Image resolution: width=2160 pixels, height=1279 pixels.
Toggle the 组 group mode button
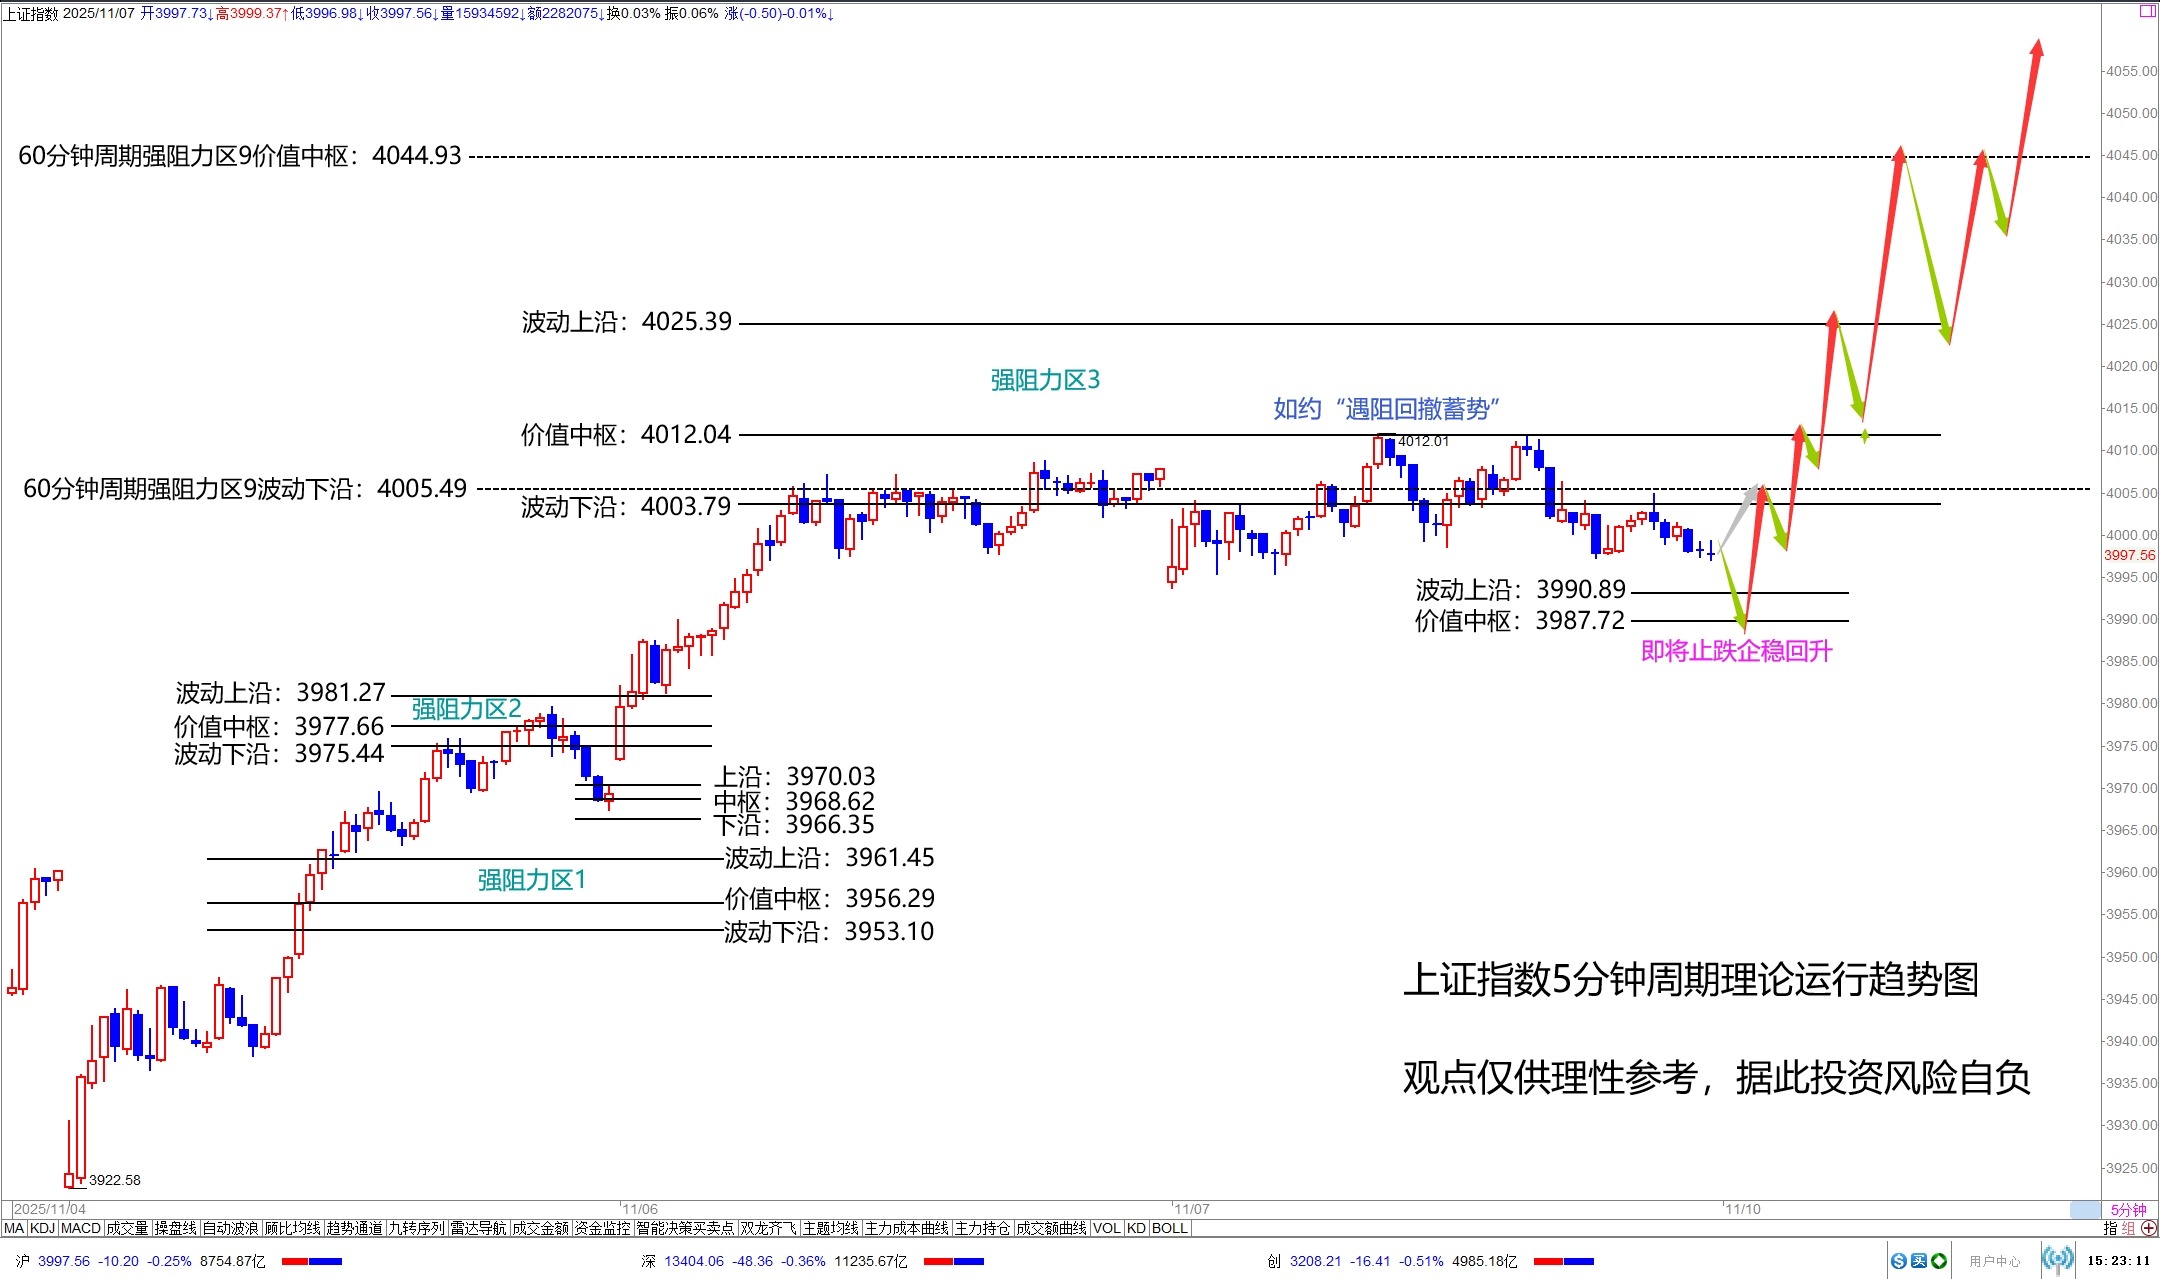point(2129,1228)
